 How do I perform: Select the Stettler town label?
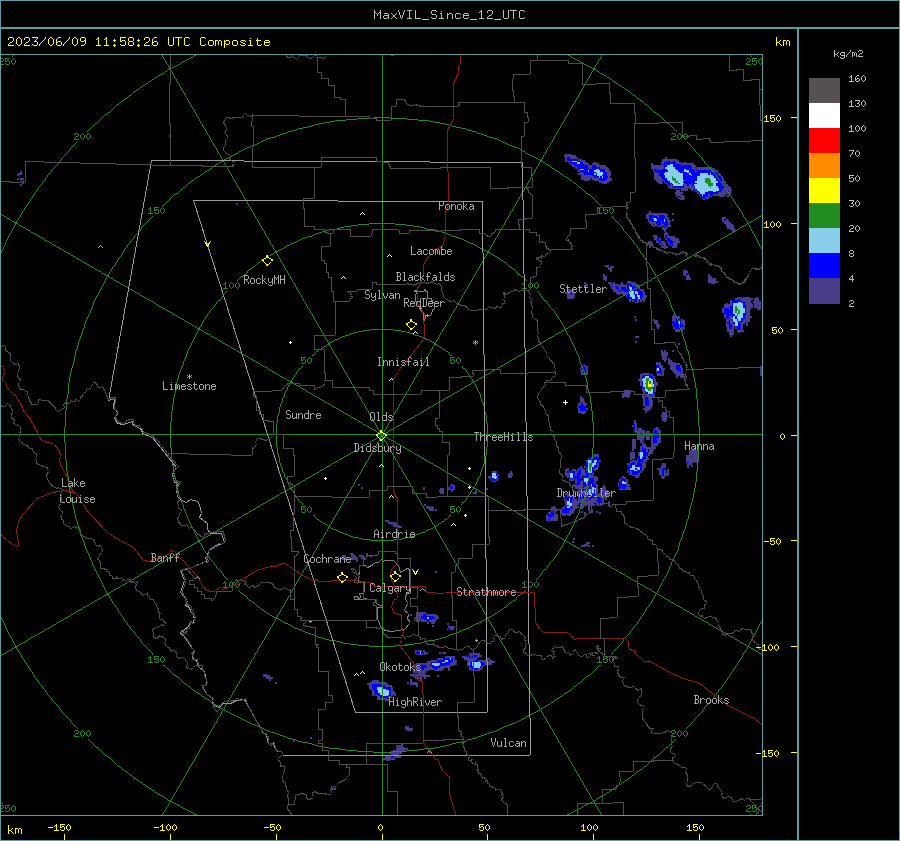(x=583, y=289)
